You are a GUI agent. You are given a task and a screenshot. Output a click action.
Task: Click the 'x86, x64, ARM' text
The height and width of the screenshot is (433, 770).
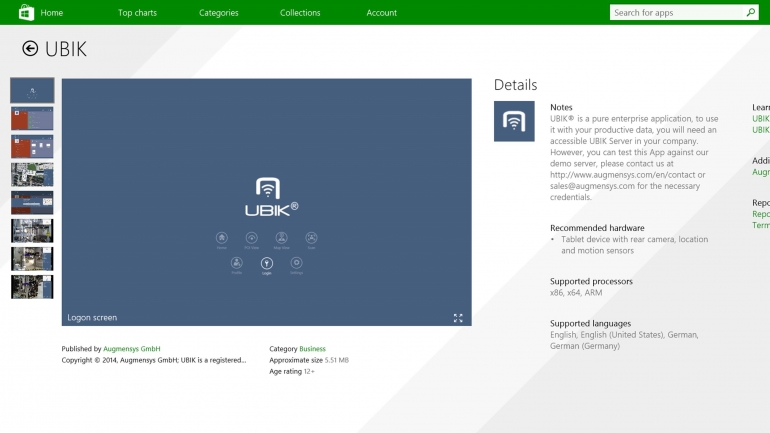point(576,293)
